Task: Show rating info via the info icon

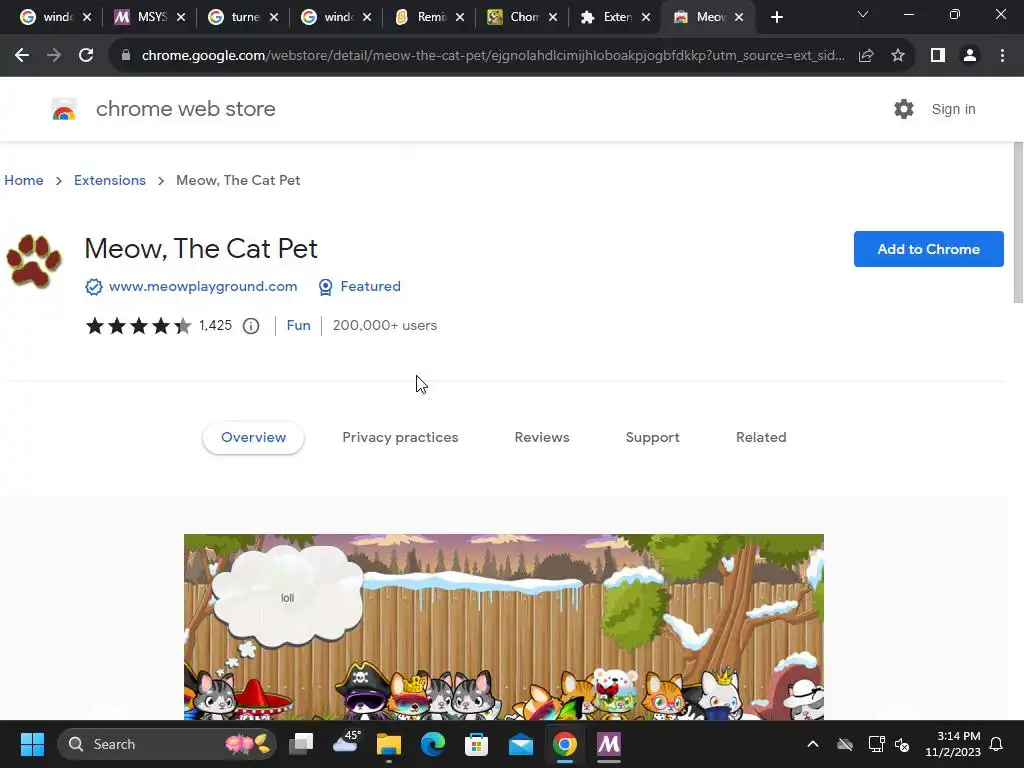Action: pos(251,326)
